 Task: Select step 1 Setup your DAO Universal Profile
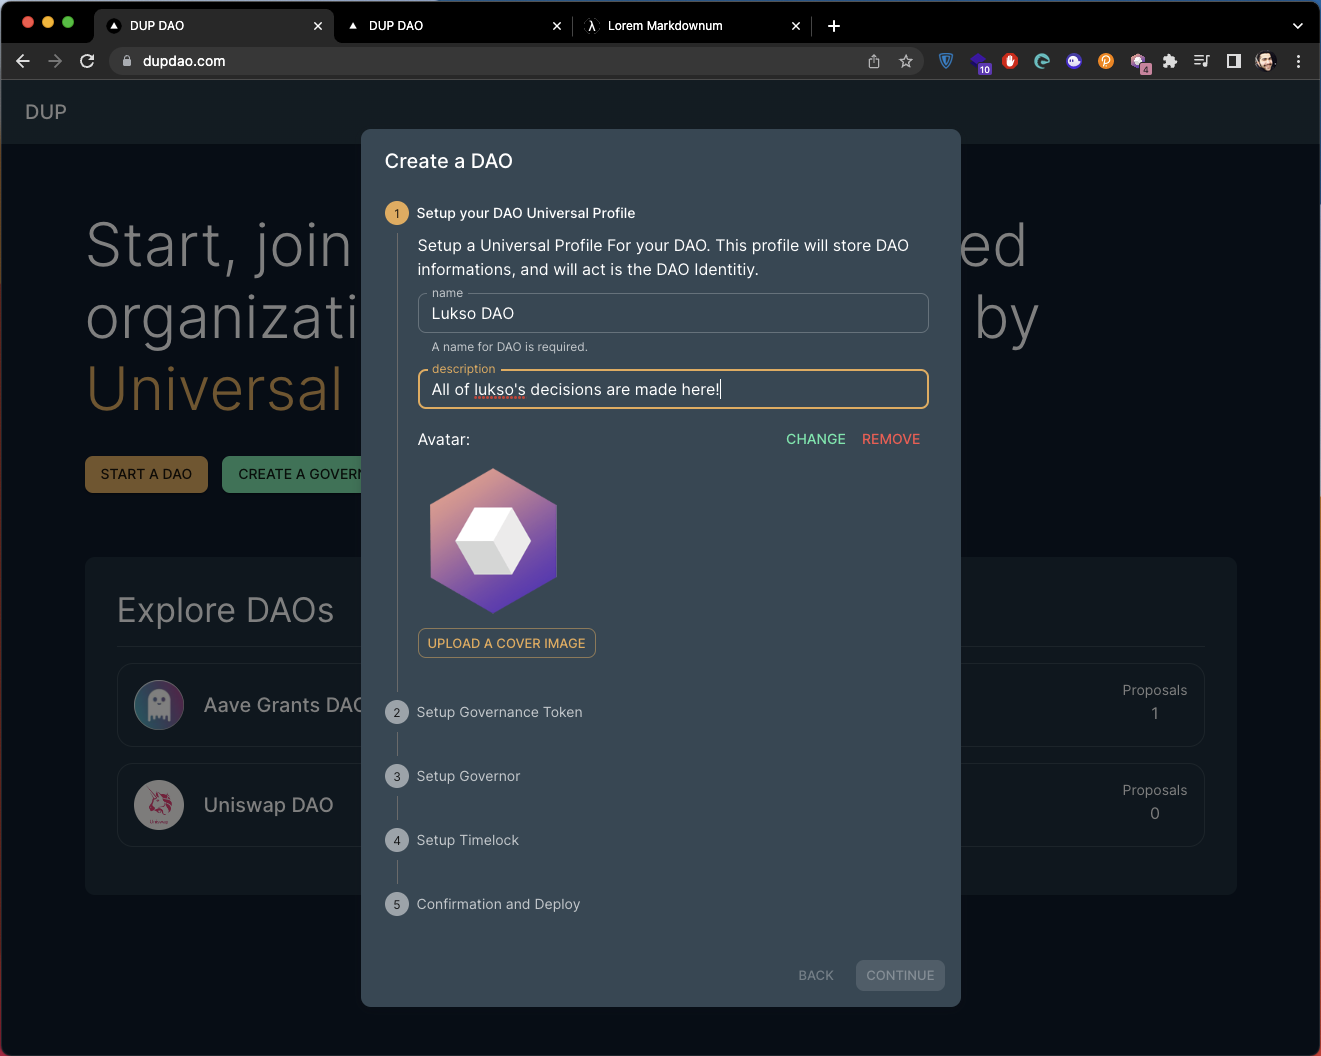pos(510,213)
